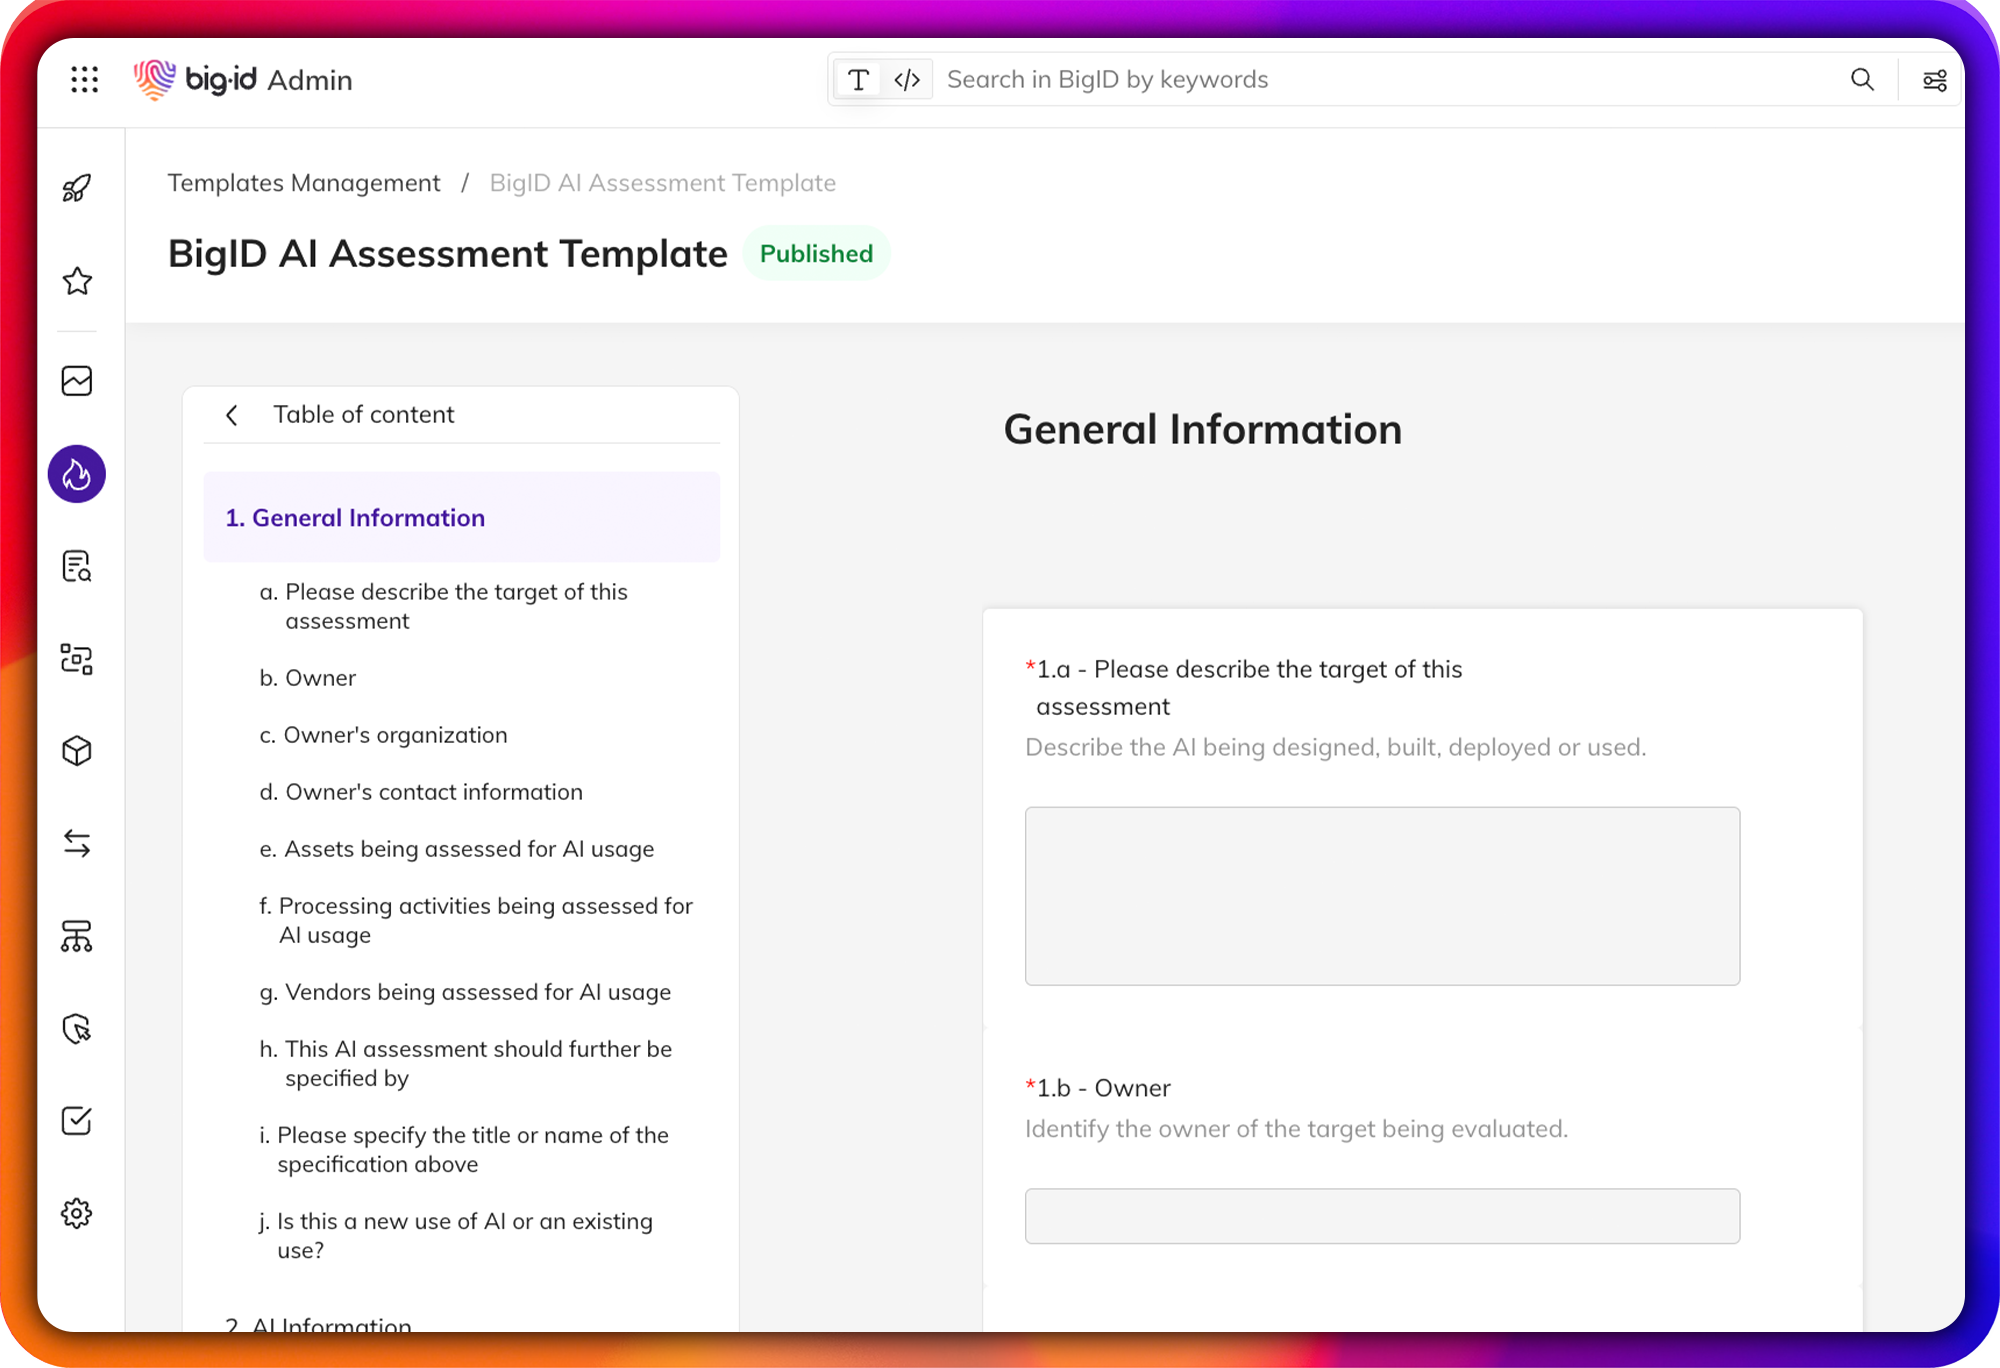Open Settings via gear icon
This screenshot has width=2000, height=1368.
tap(77, 1213)
